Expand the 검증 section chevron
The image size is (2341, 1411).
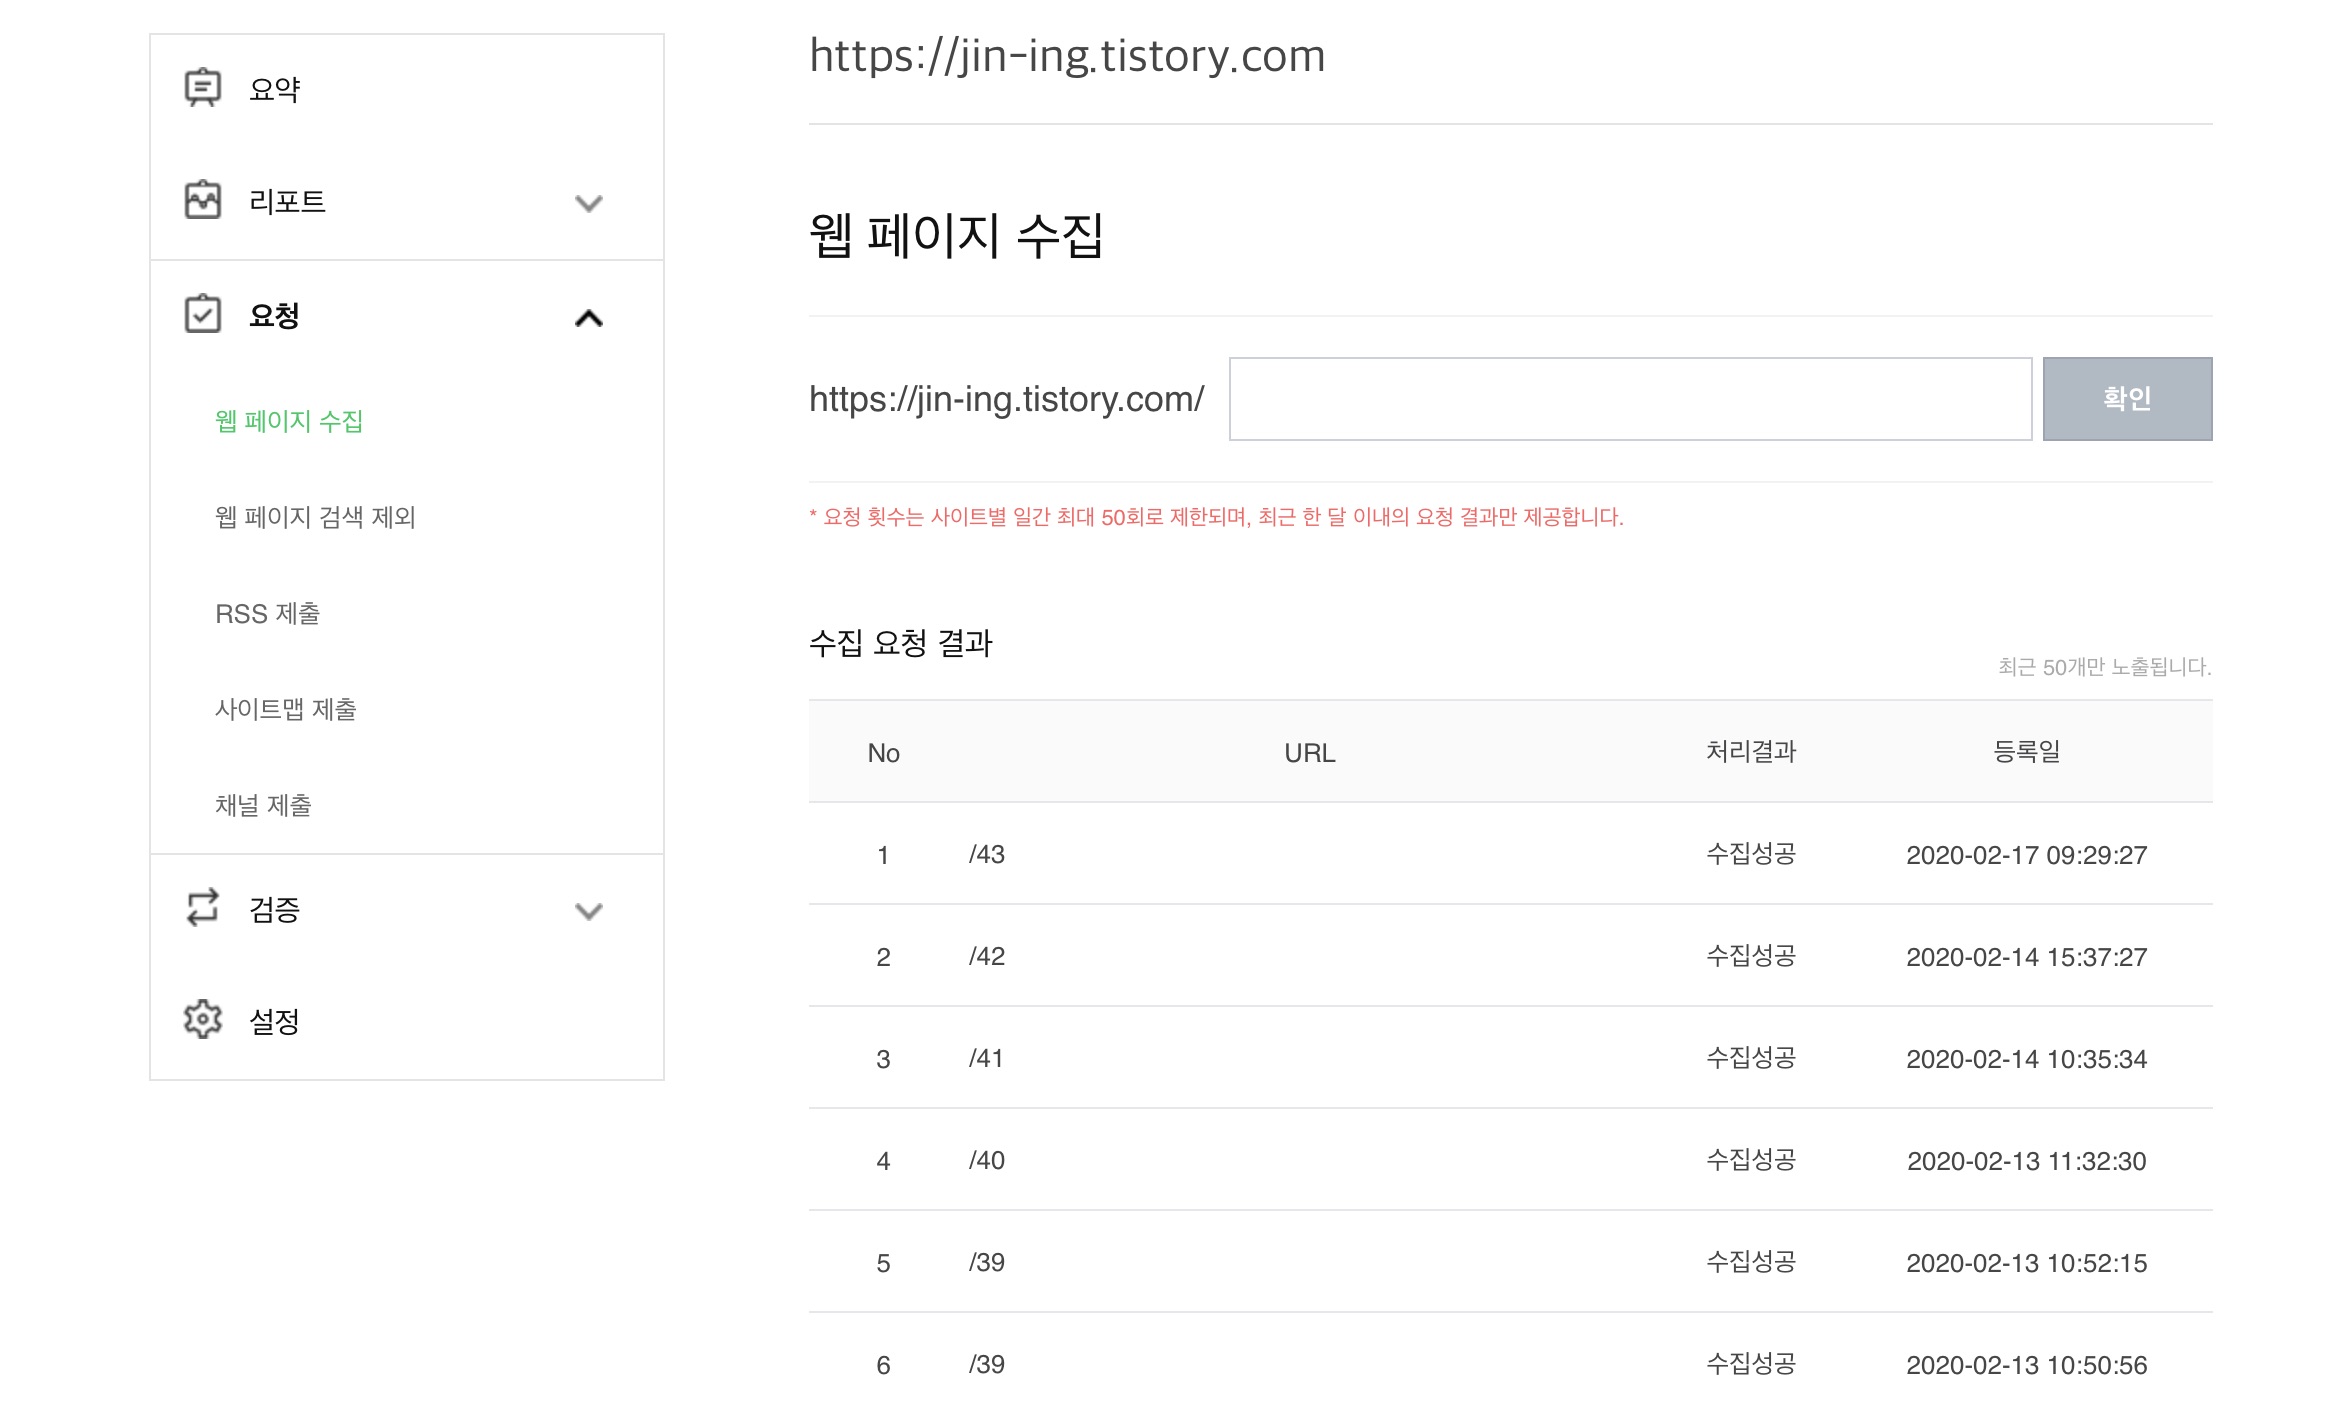click(588, 911)
